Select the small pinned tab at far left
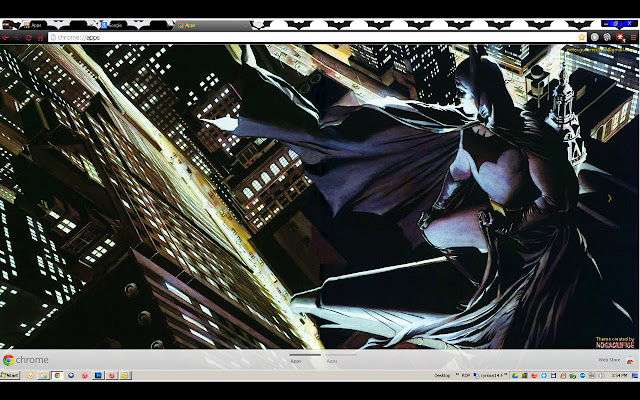 [7, 25]
